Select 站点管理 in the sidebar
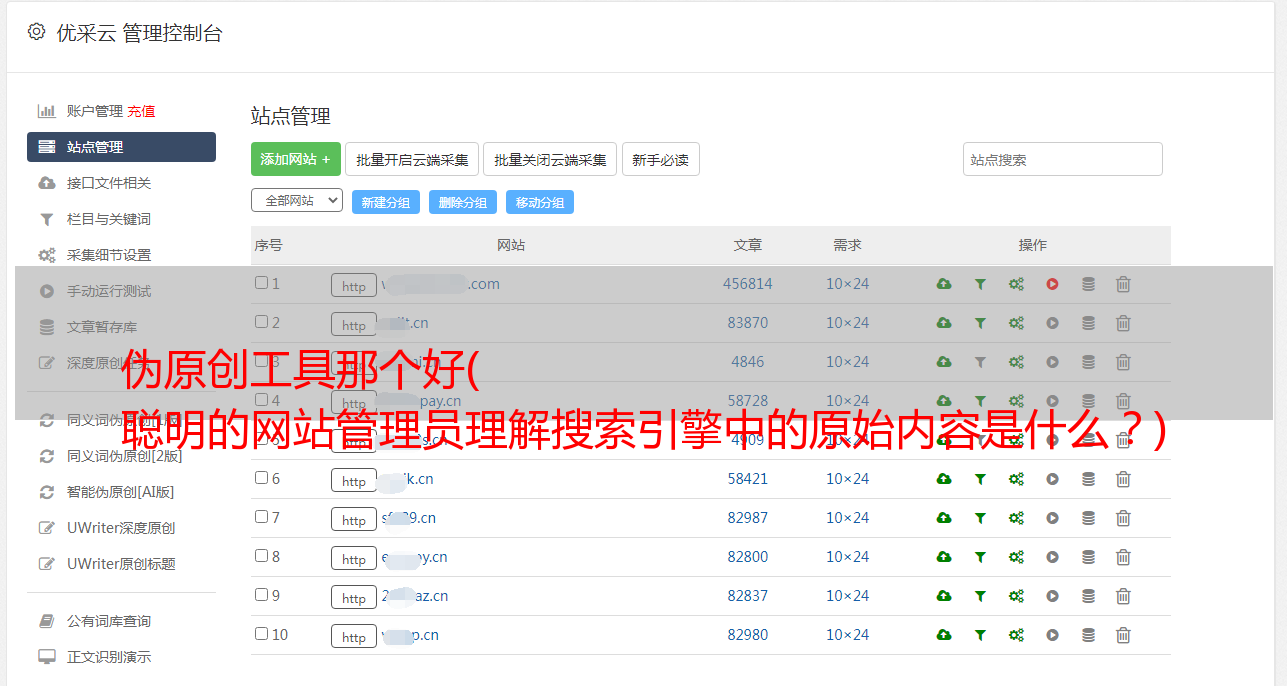This screenshot has height=686, width=1287. click(x=121, y=147)
